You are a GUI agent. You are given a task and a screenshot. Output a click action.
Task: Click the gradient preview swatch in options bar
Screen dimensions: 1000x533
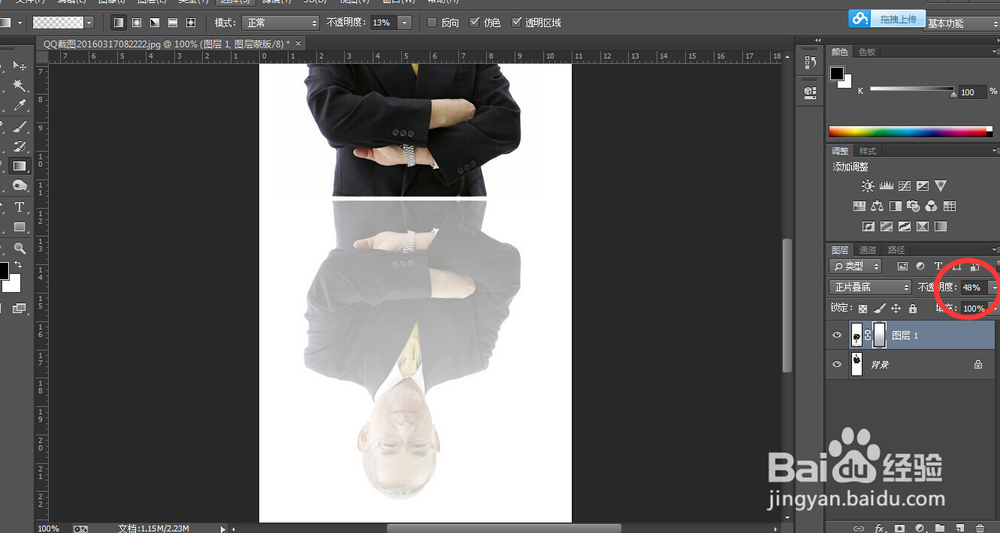point(58,23)
